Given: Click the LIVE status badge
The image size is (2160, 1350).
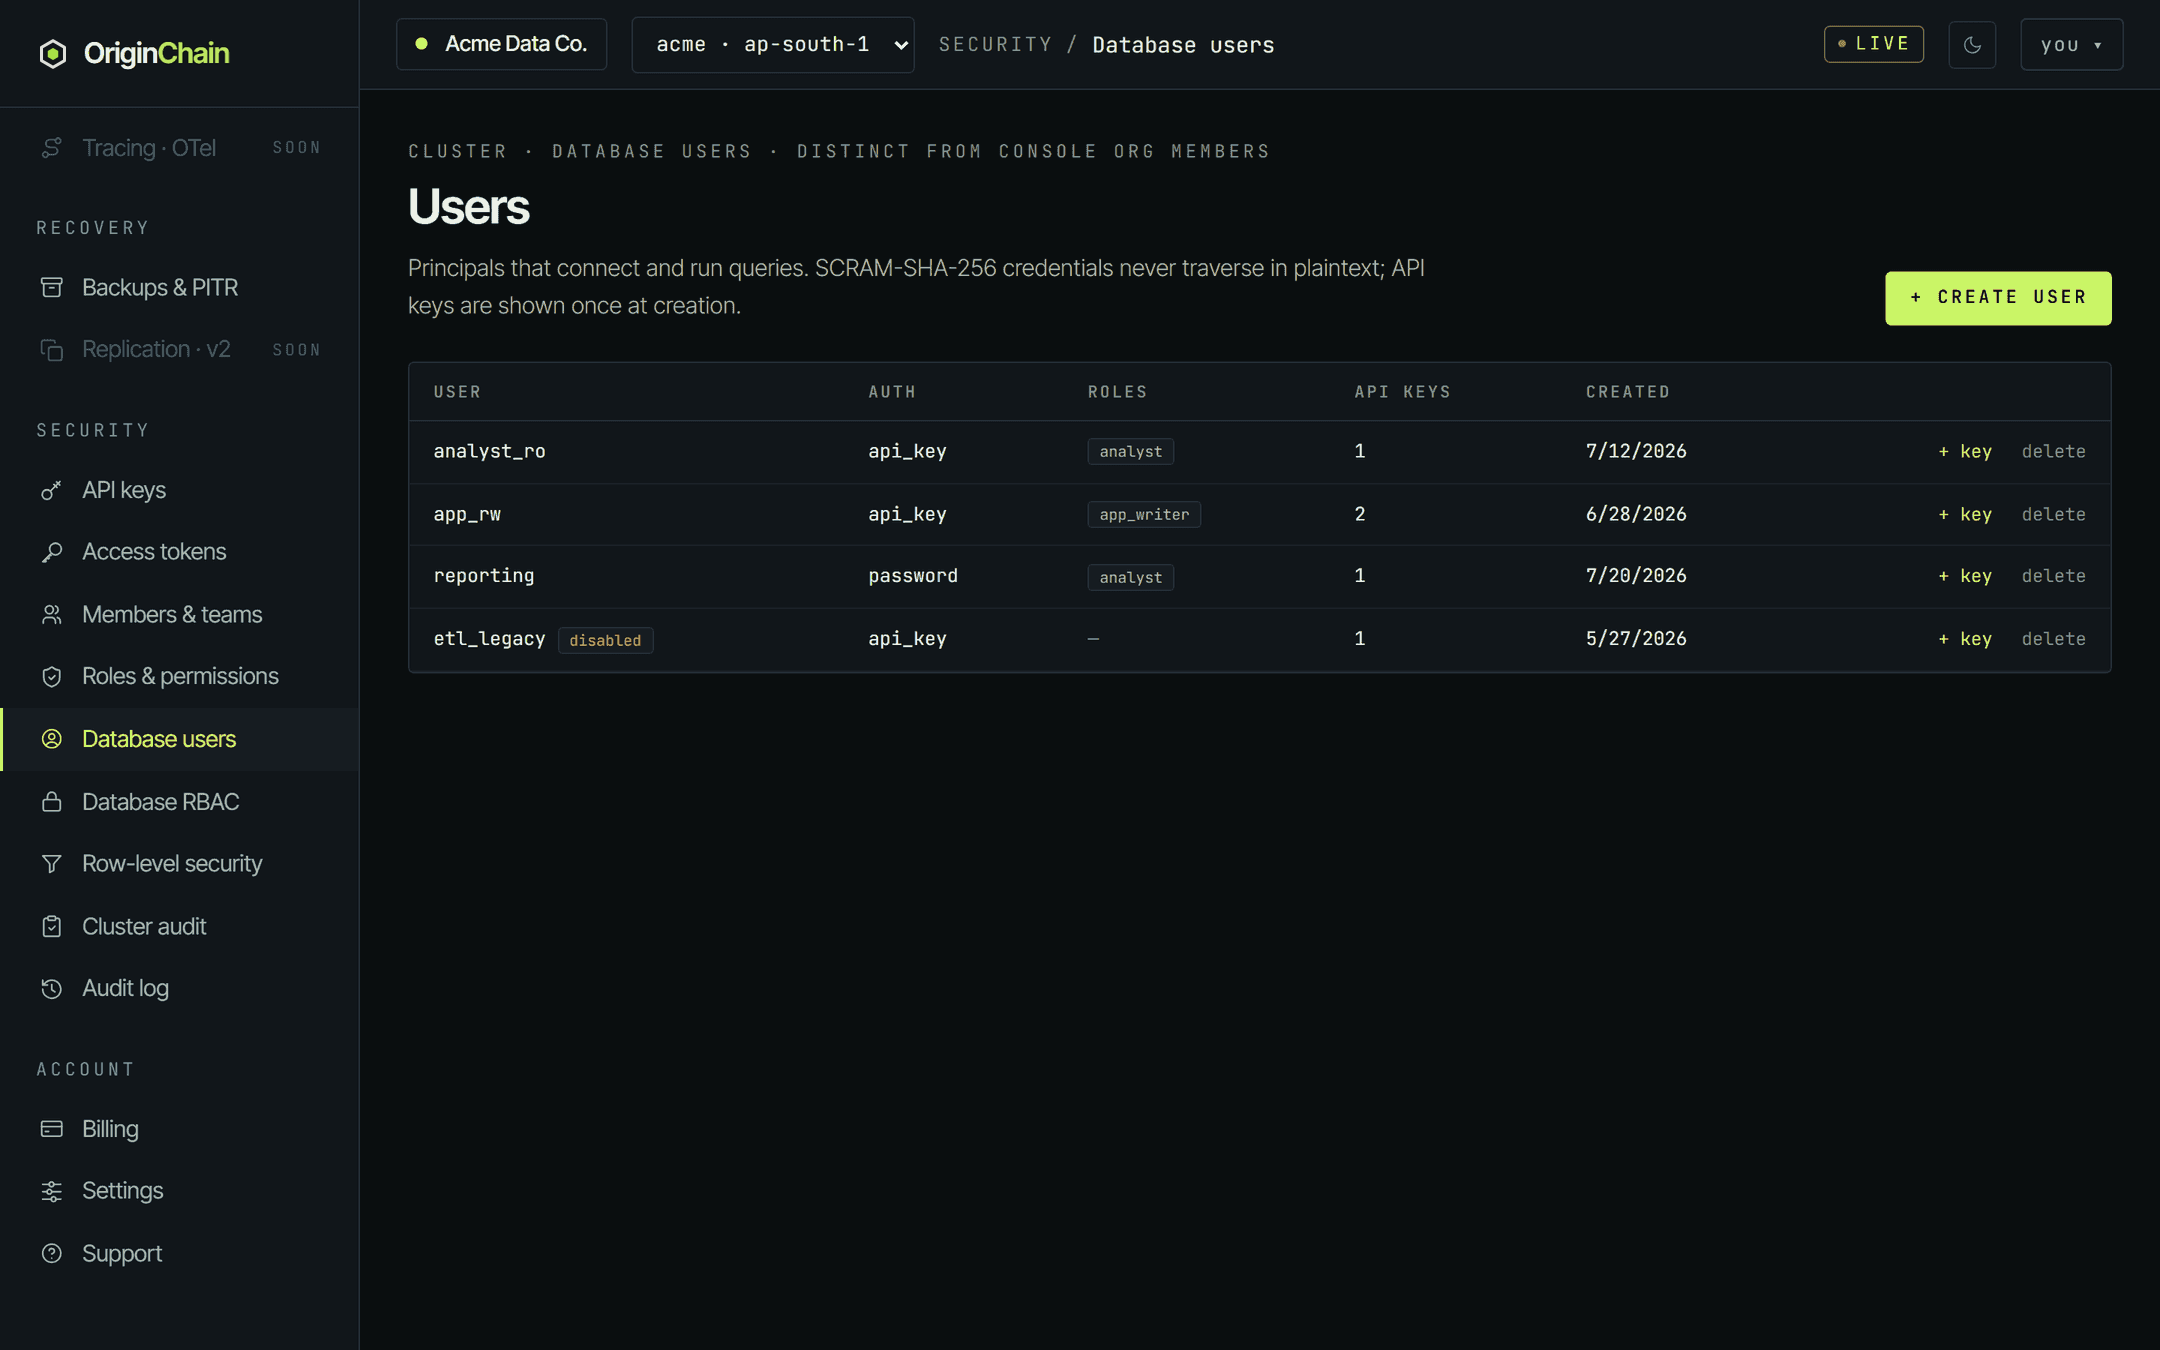Looking at the screenshot, I should (1873, 44).
